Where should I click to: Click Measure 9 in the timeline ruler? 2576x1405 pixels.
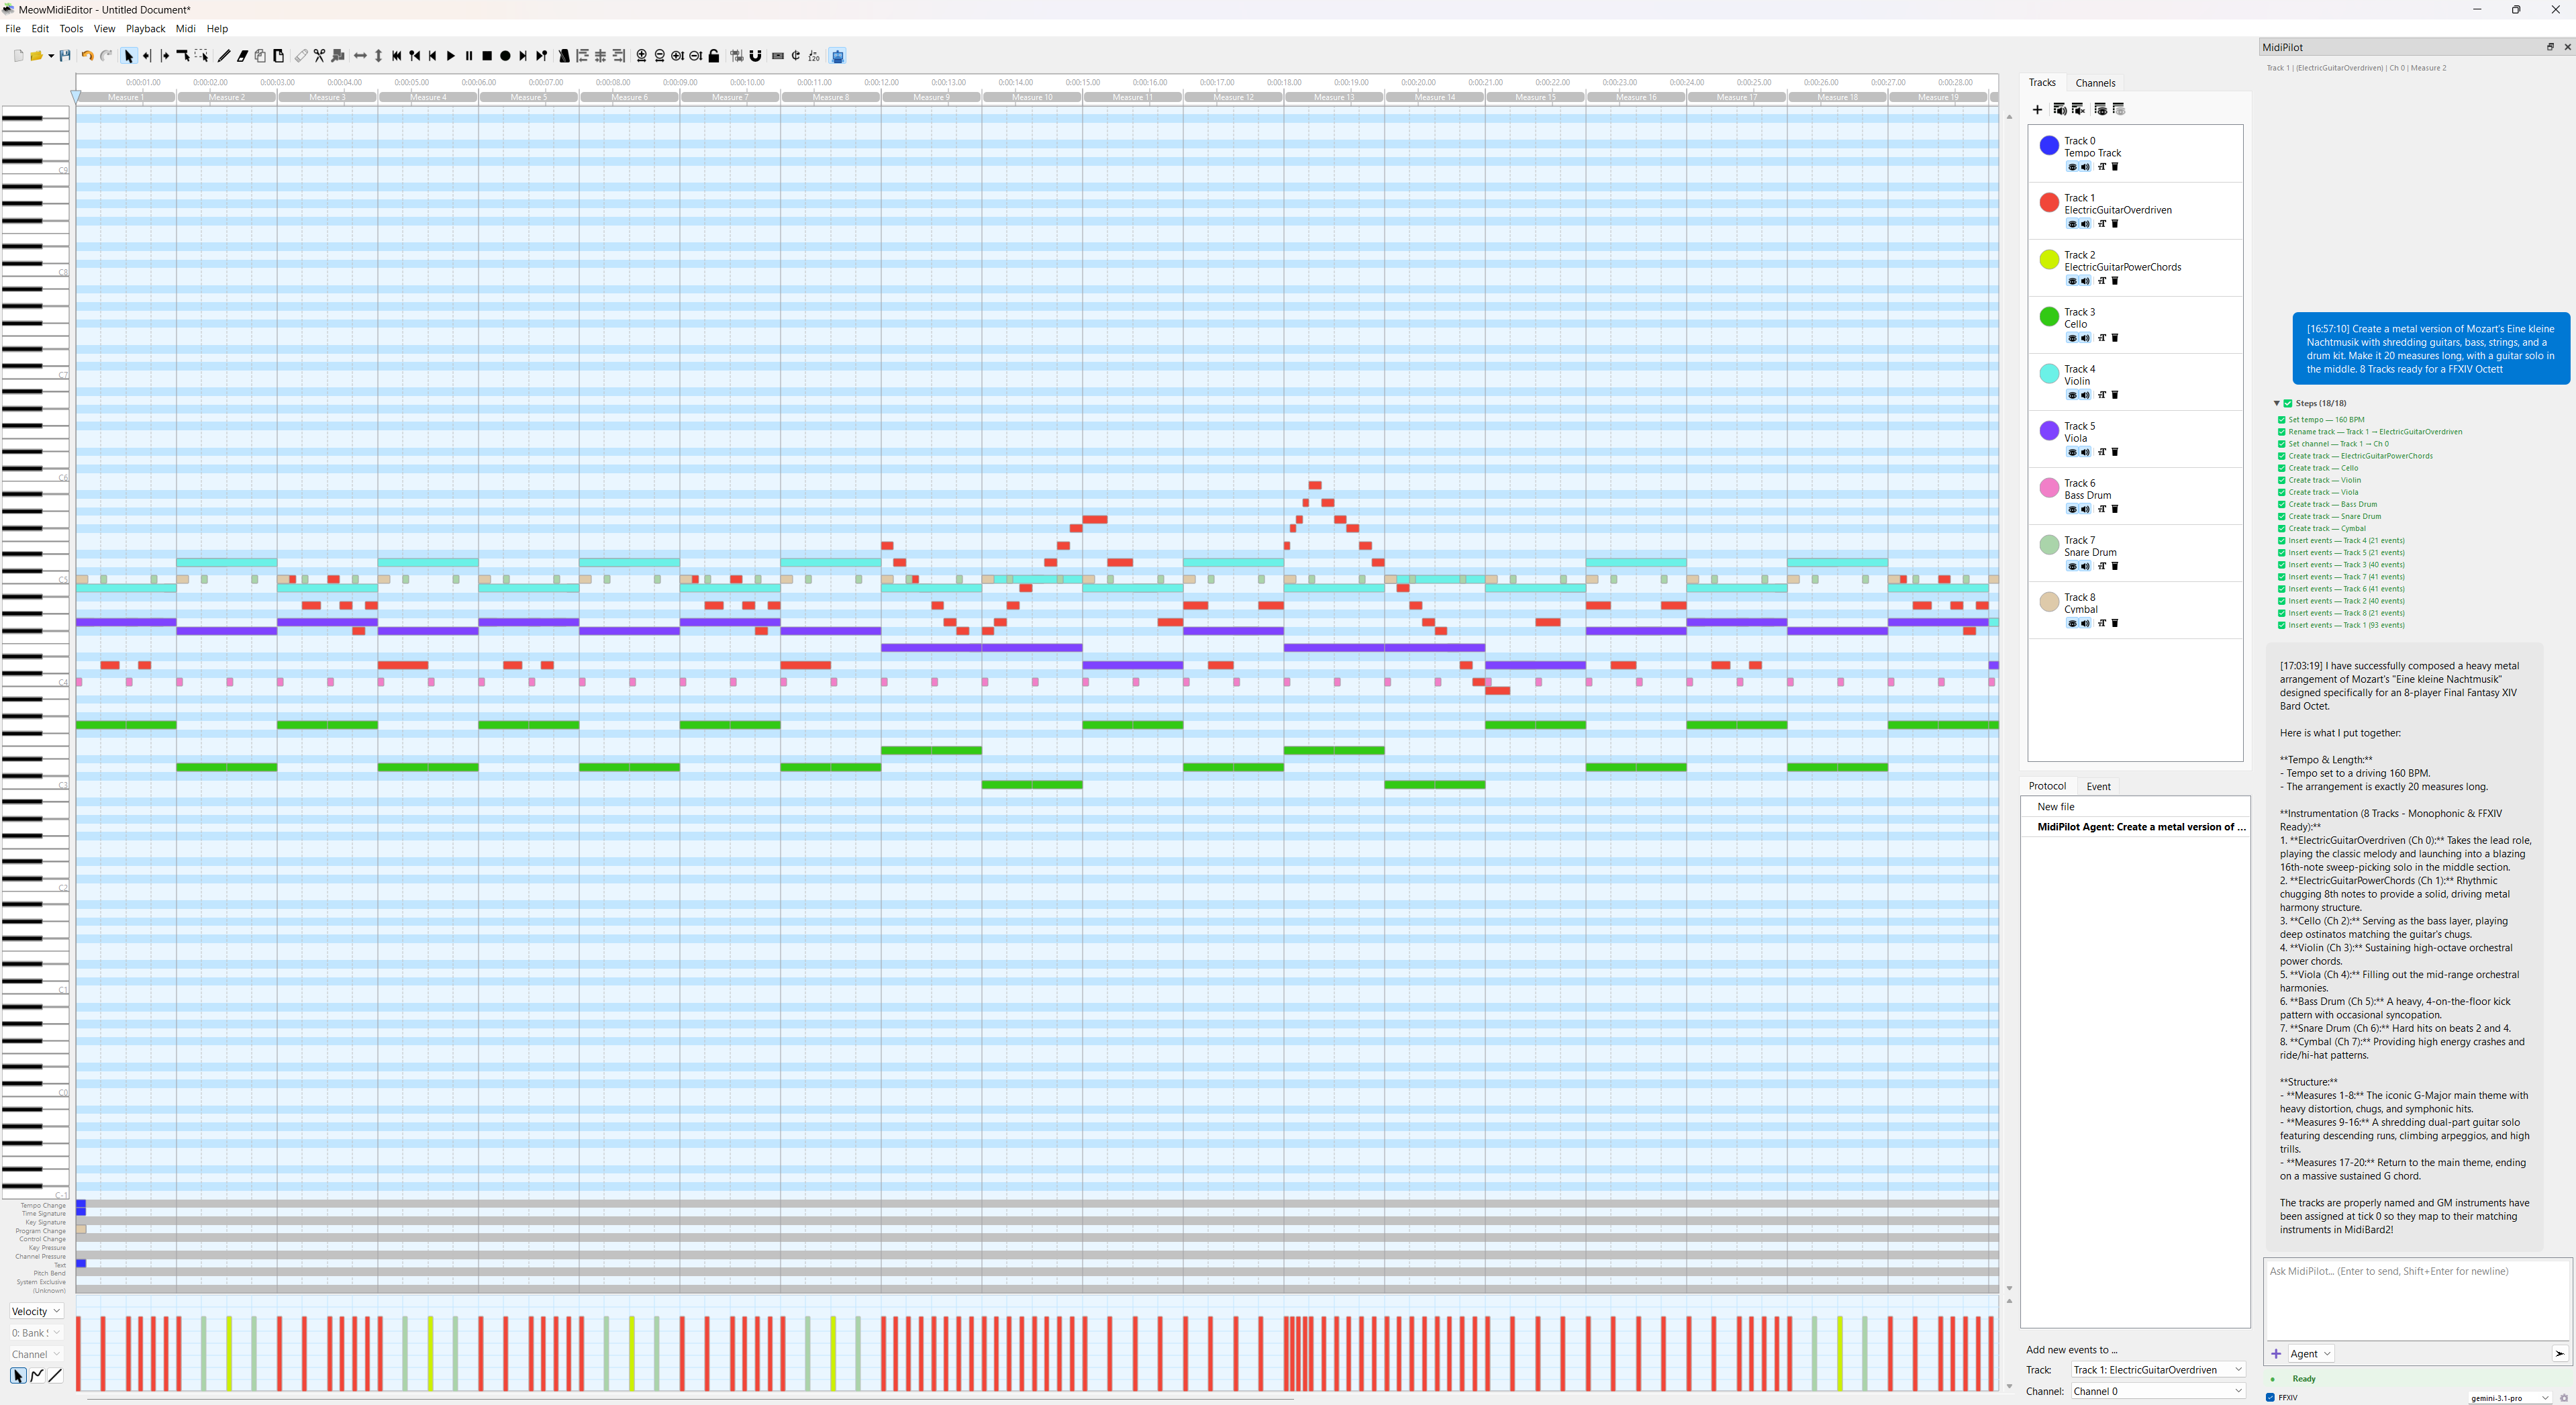(931, 97)
